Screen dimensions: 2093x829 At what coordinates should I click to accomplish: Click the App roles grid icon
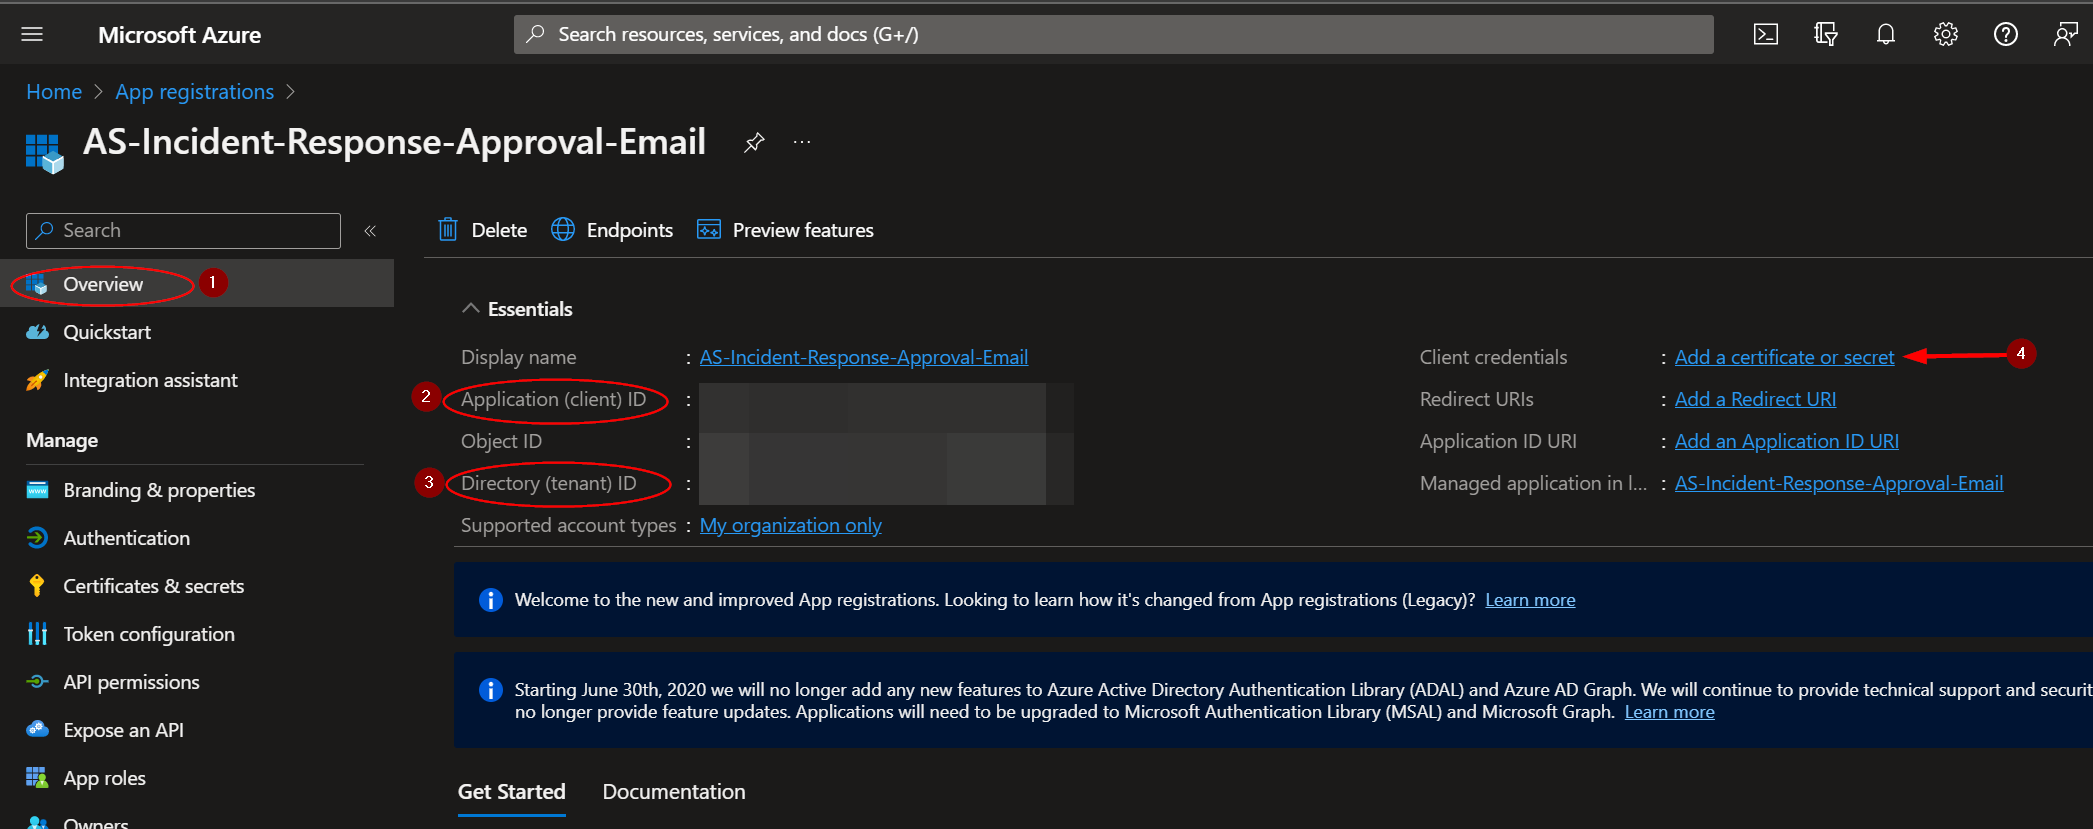pyautogui.click(x=37, y=778)
